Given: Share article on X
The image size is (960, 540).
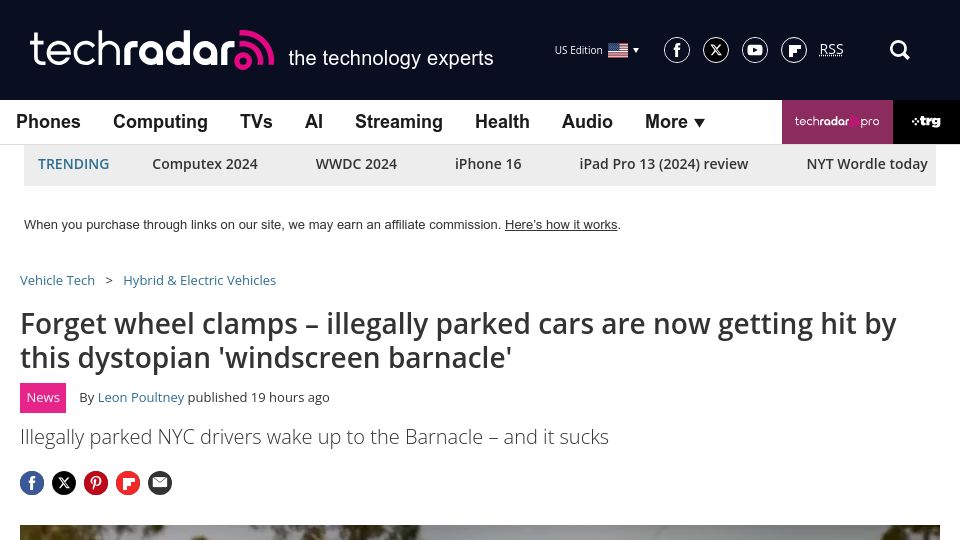Looking at the screenshot, I should [x=64, y=483].
